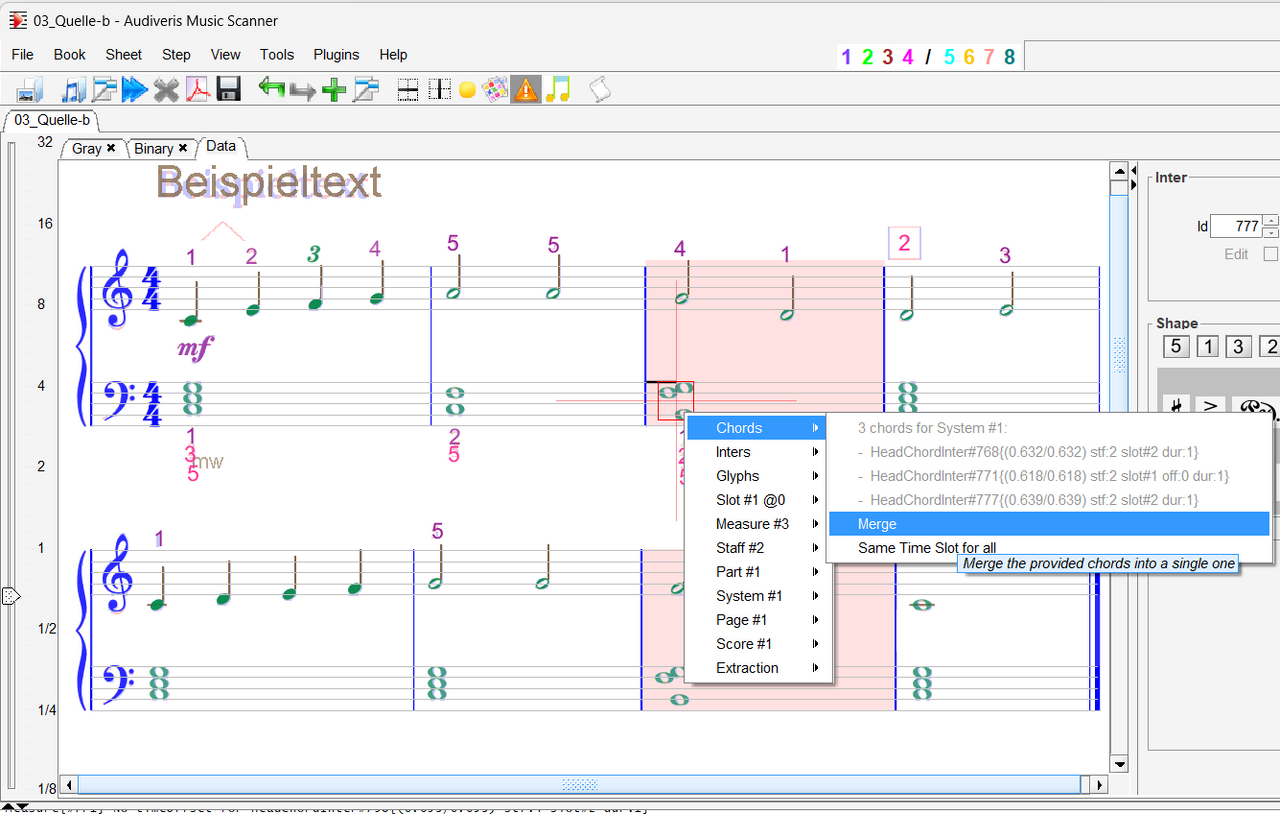The width and height of the screenshot is (1280, 814).
Task: Click the gray redo arrow icon
Action: (x=302, y=90)
